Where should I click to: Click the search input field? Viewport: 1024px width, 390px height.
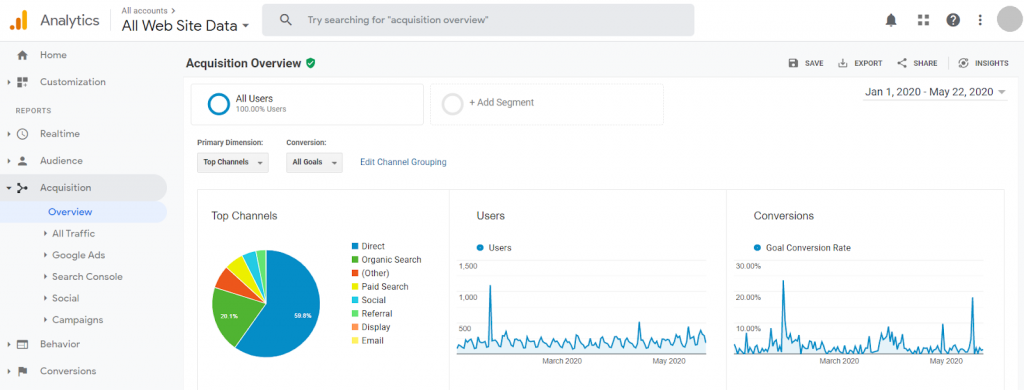pyautogui.click(x=478, y=20)
